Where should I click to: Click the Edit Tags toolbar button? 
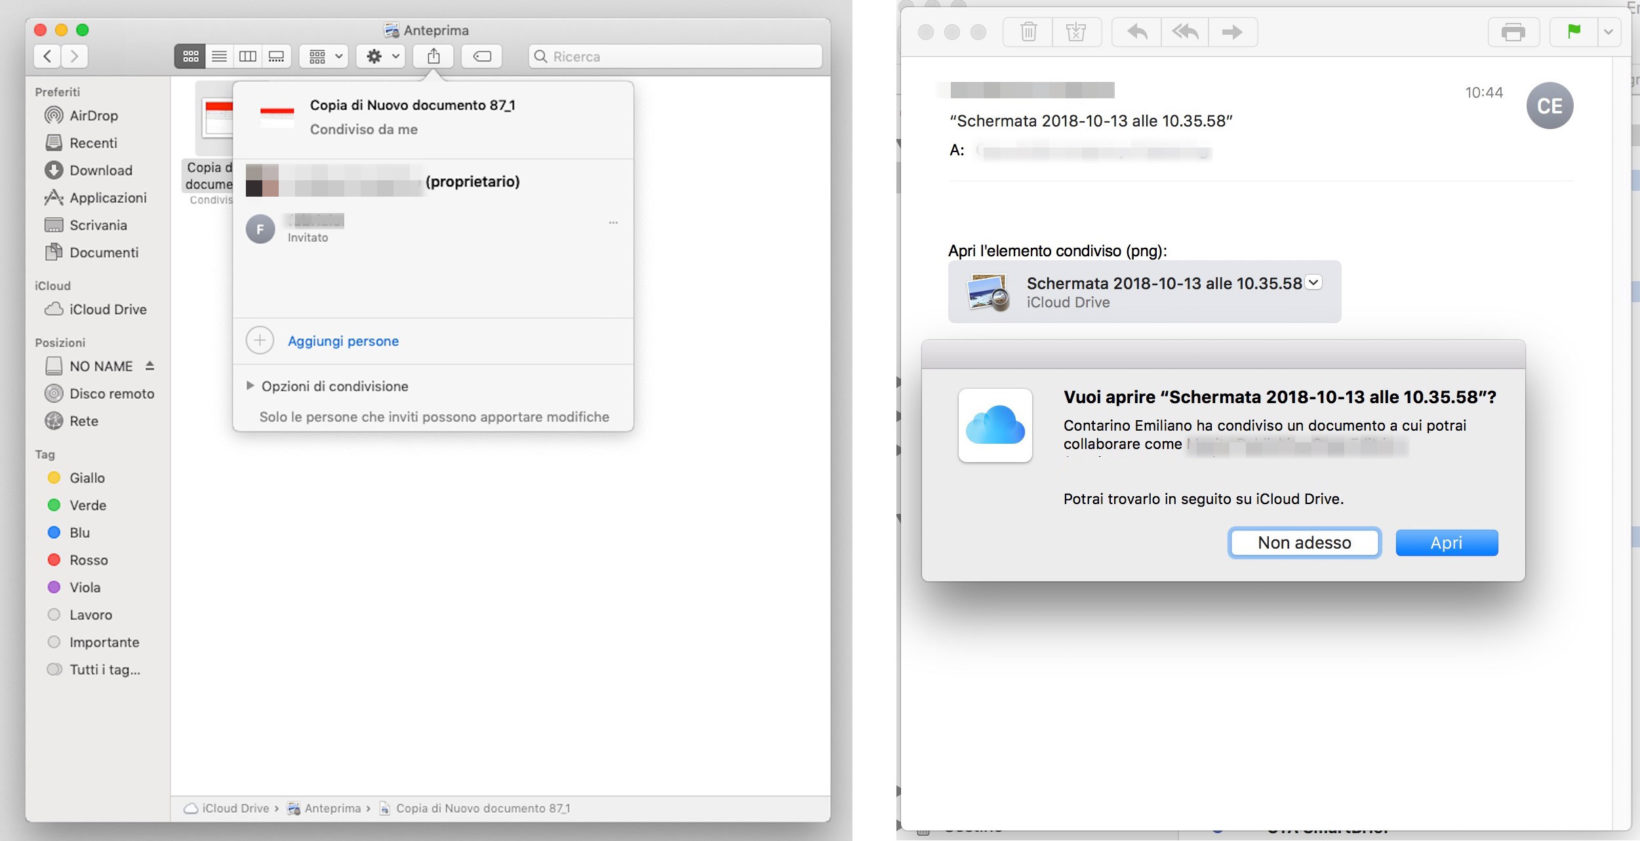click(481, 57)
